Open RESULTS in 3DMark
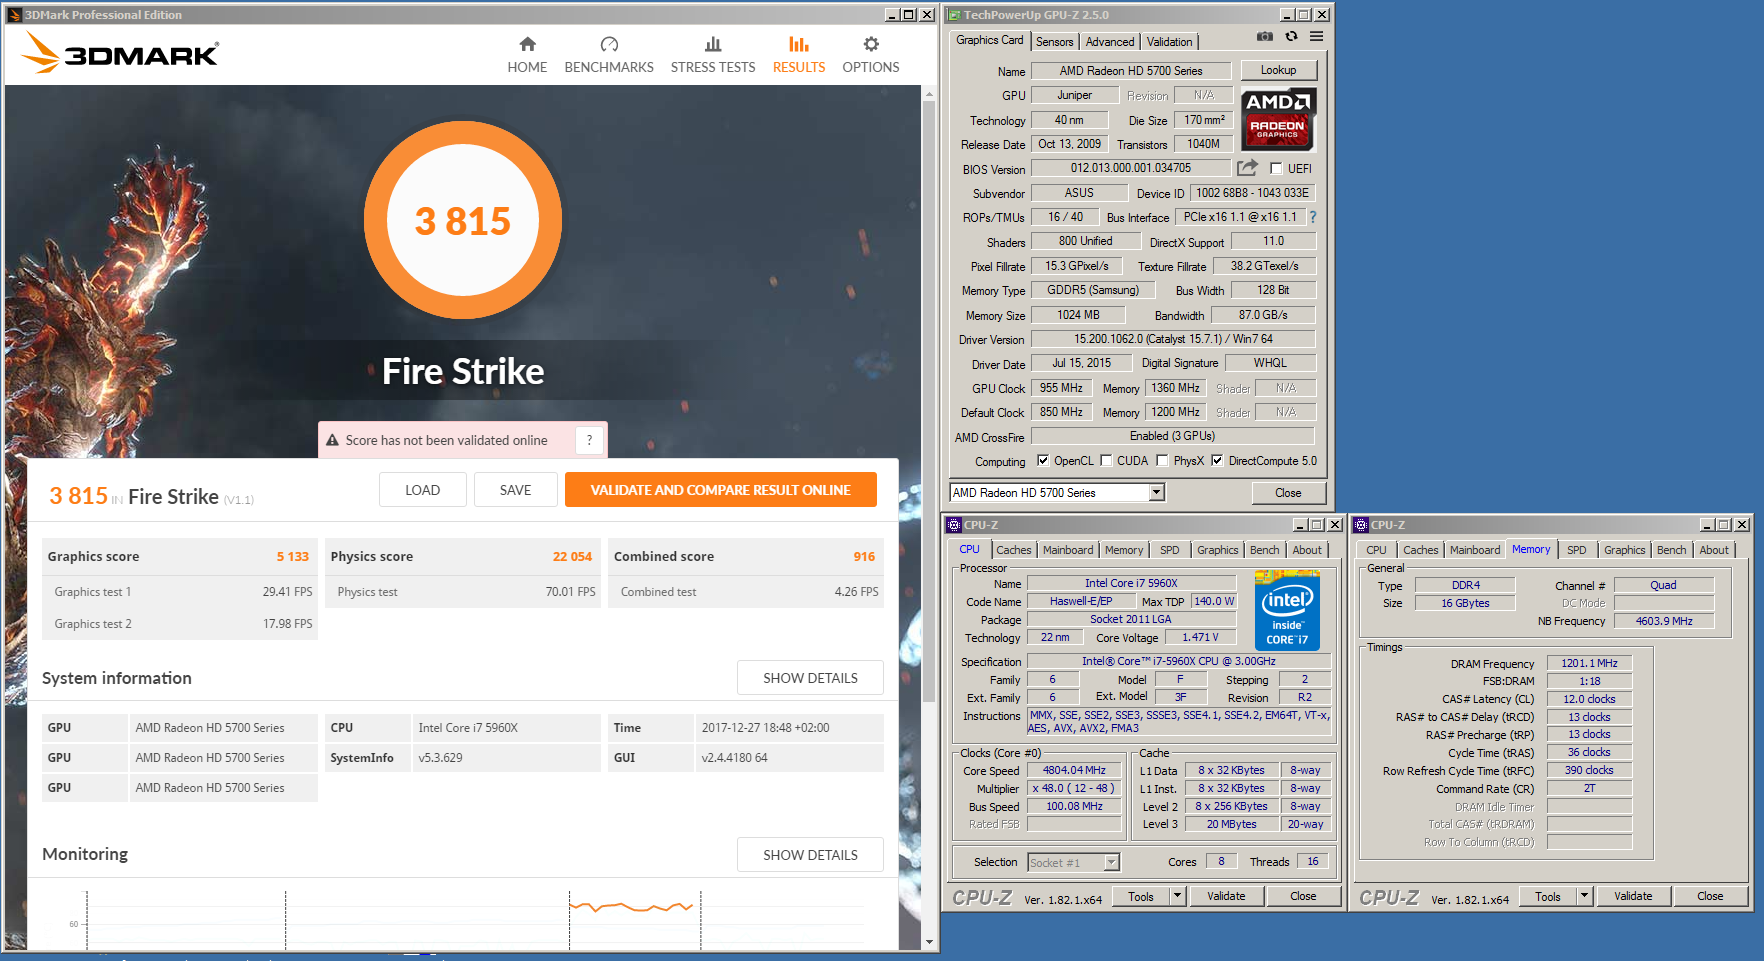This screenshot has height=961, width=1764. (799, 55)
